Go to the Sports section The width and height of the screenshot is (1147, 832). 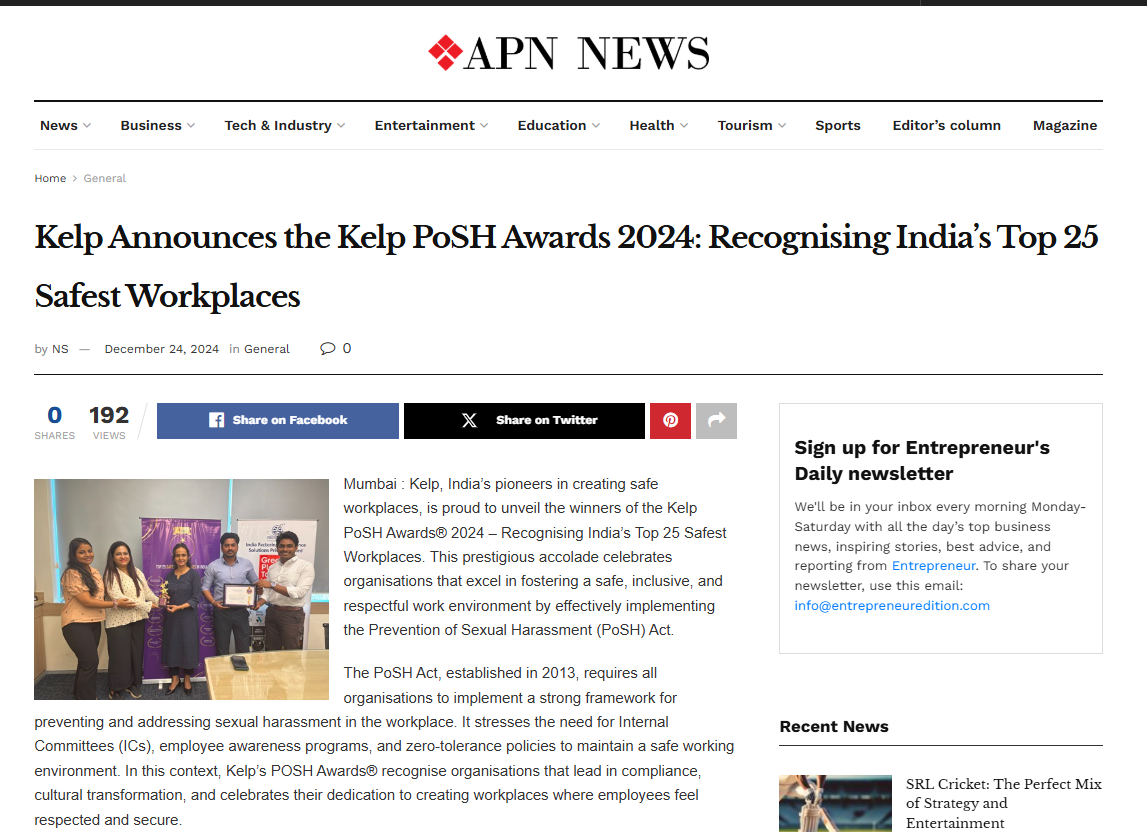pos(838,126)
